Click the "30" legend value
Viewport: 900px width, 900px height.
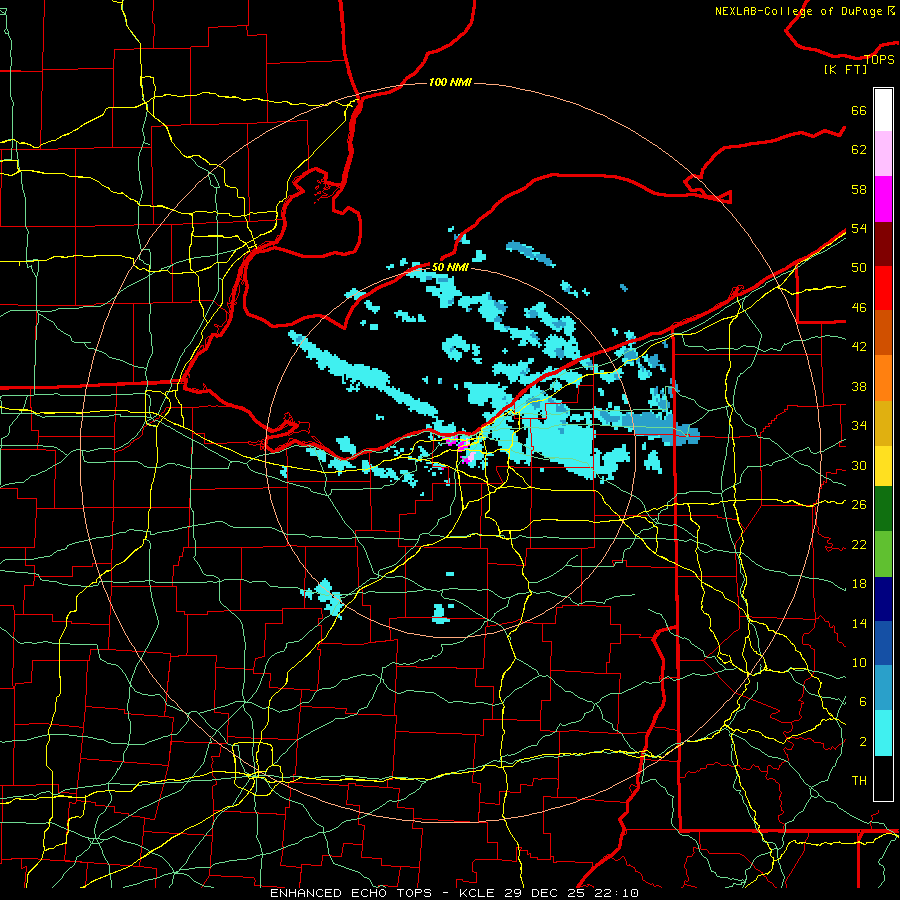click(x=859, y=465)
